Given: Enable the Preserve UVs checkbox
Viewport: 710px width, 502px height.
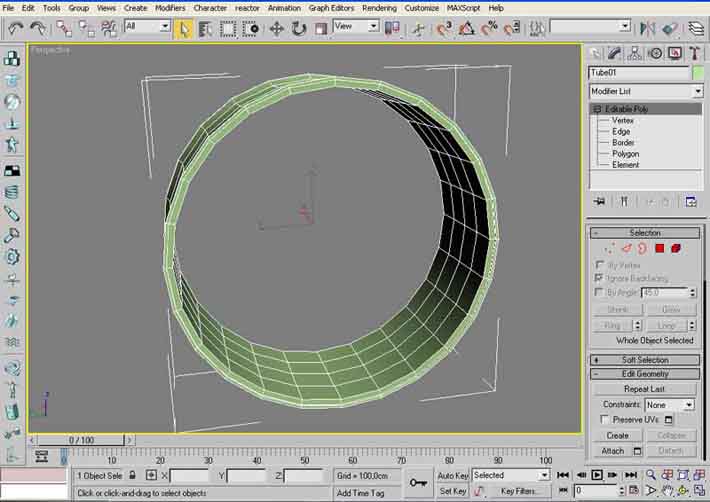Looking at the screenshot, I should pos(604,419).
